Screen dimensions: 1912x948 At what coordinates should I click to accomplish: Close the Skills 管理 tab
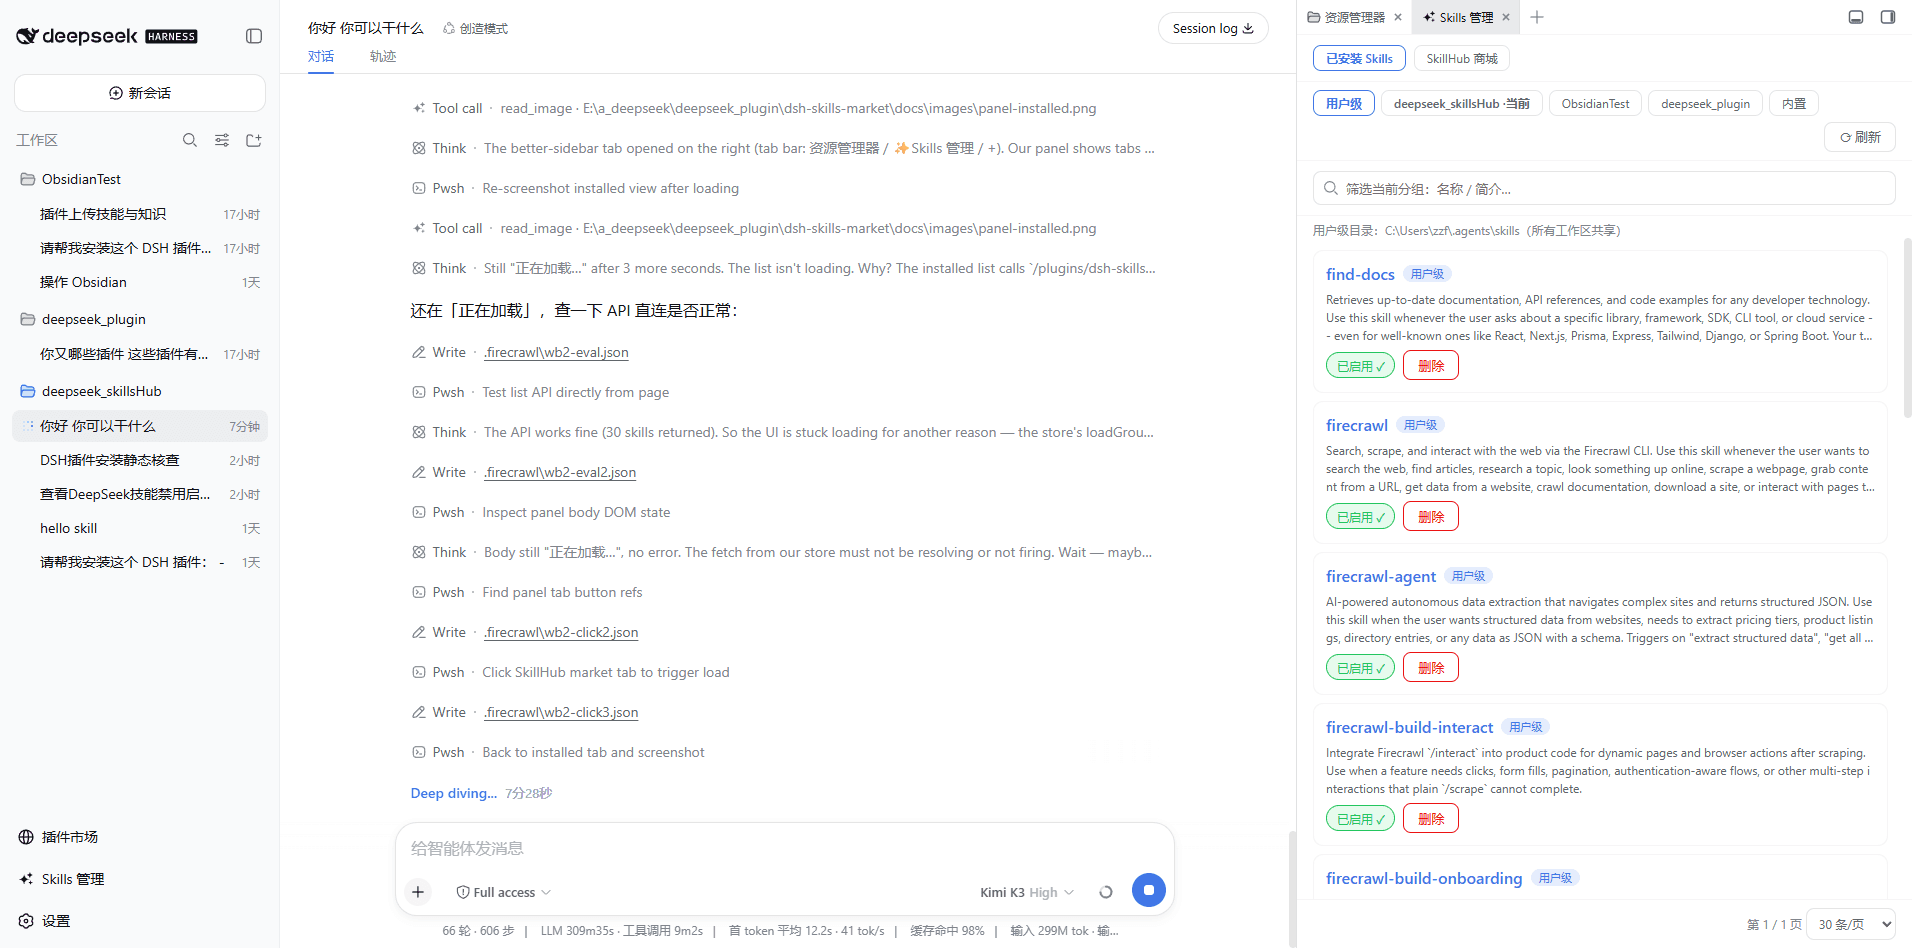point(1506,17)
